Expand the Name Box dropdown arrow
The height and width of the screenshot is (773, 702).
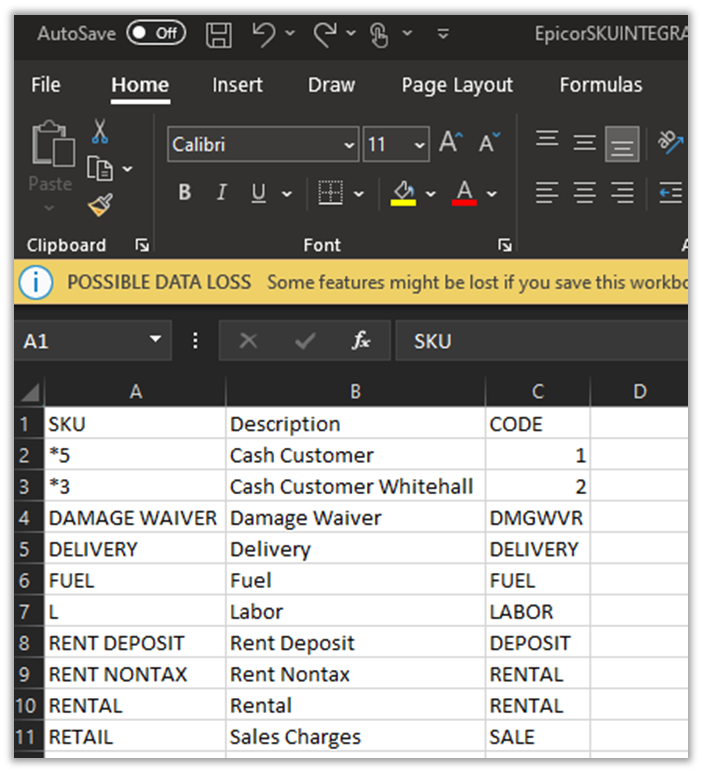point(155,340)
